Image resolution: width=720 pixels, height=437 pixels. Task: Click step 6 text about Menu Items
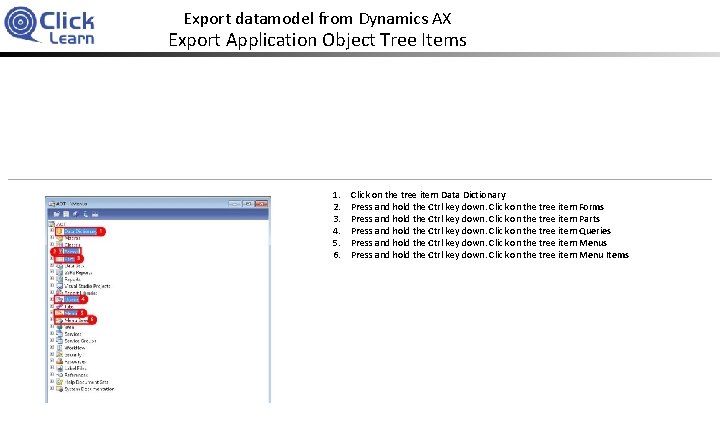(490, 255)
